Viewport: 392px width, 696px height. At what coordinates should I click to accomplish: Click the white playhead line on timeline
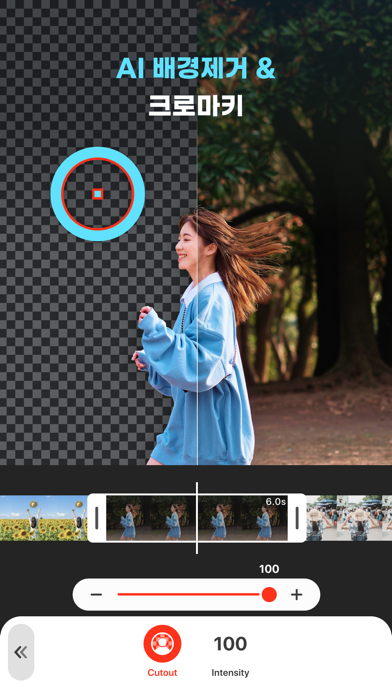point(197,518)
